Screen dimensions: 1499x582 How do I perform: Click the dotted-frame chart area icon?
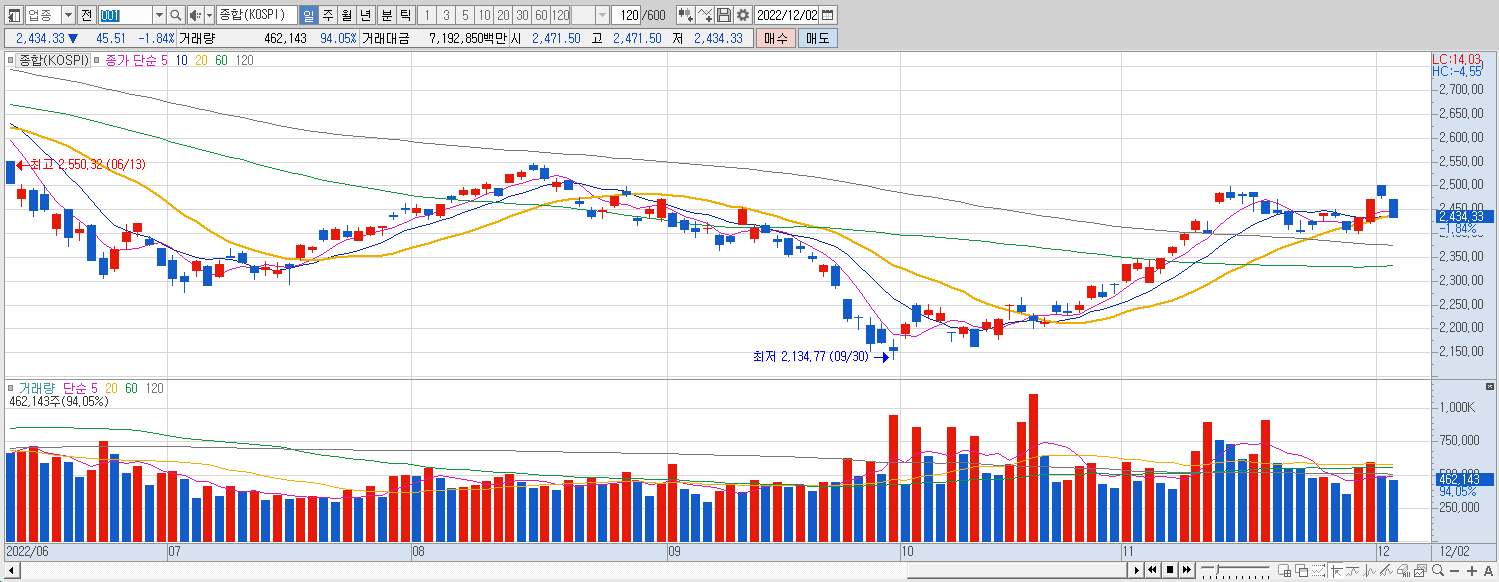pos(1318,570)
